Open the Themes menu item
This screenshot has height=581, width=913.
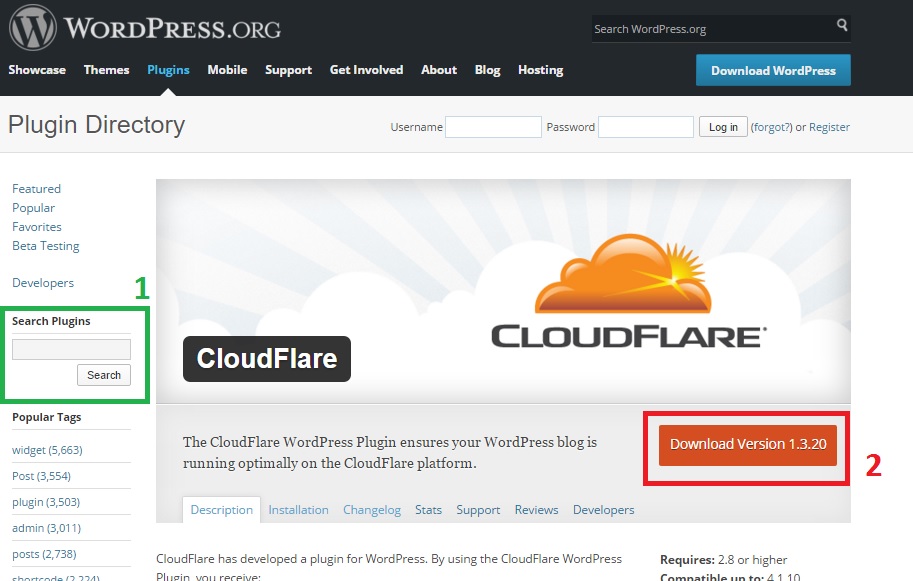click(107, 70)
